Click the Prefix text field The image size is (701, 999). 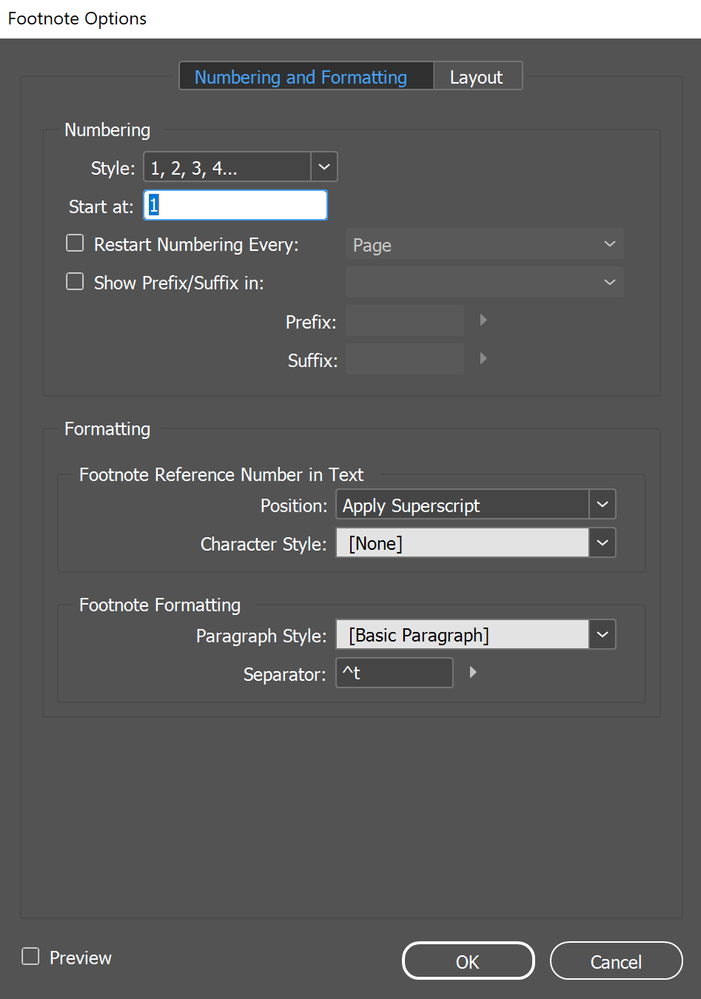(405, 320)
